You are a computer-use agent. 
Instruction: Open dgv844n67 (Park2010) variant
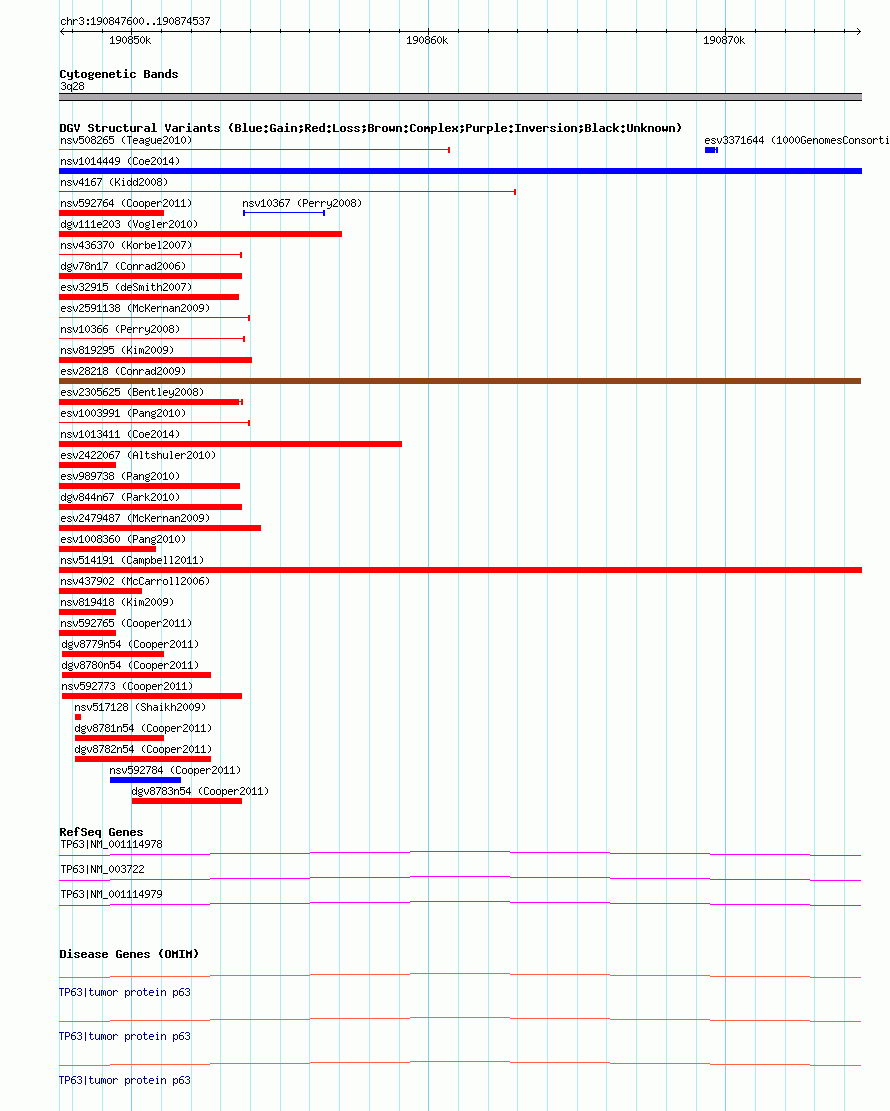(120, 497)
